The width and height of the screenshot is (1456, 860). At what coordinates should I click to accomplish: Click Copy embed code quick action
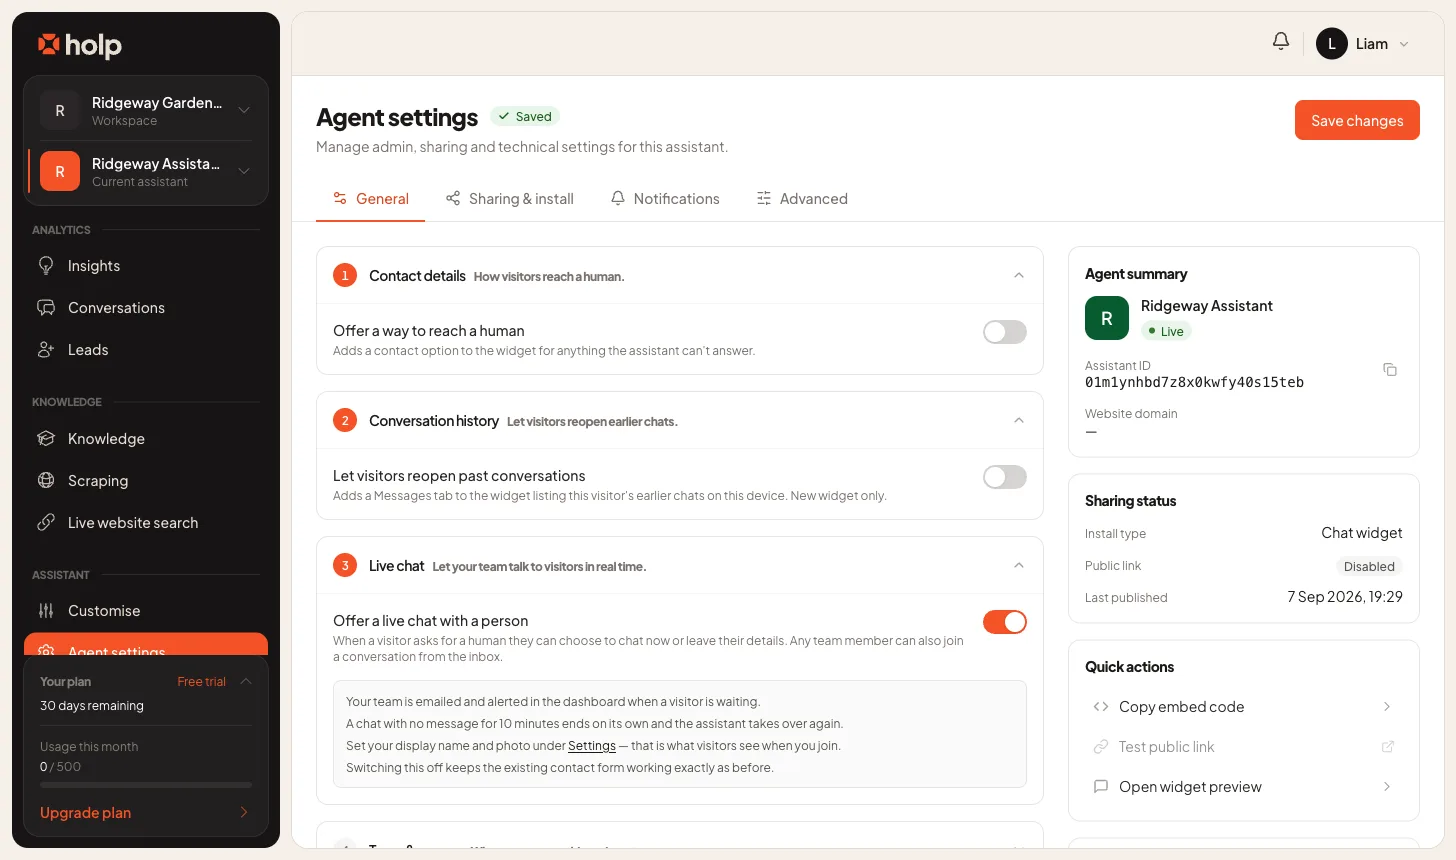[1243, 707]
